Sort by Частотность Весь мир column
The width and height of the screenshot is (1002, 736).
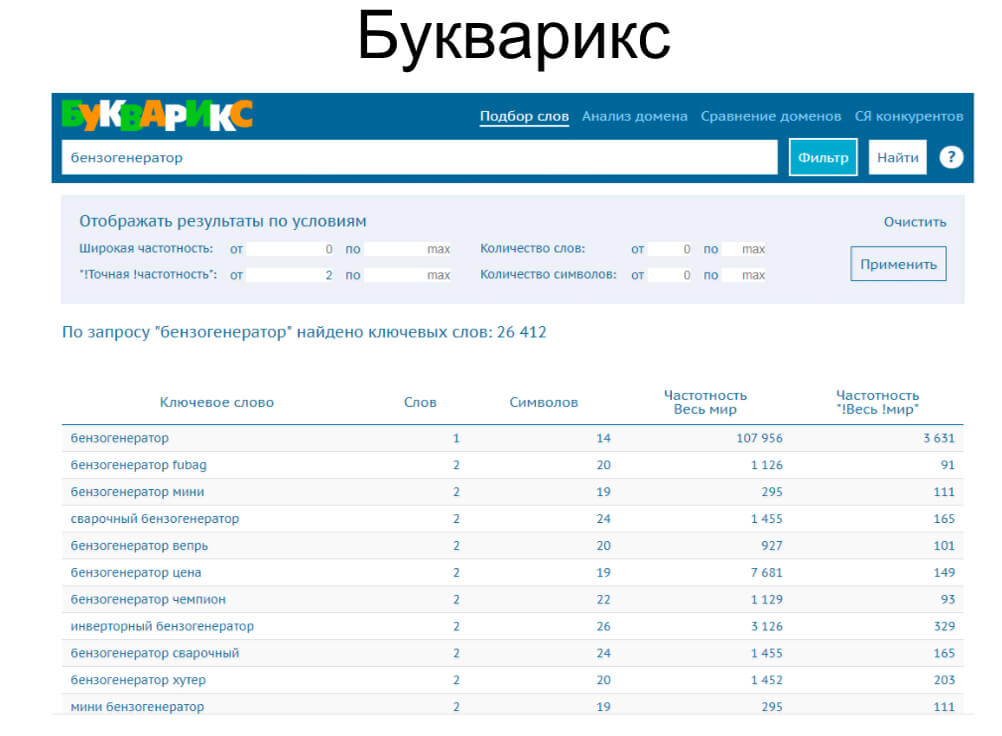704,402
